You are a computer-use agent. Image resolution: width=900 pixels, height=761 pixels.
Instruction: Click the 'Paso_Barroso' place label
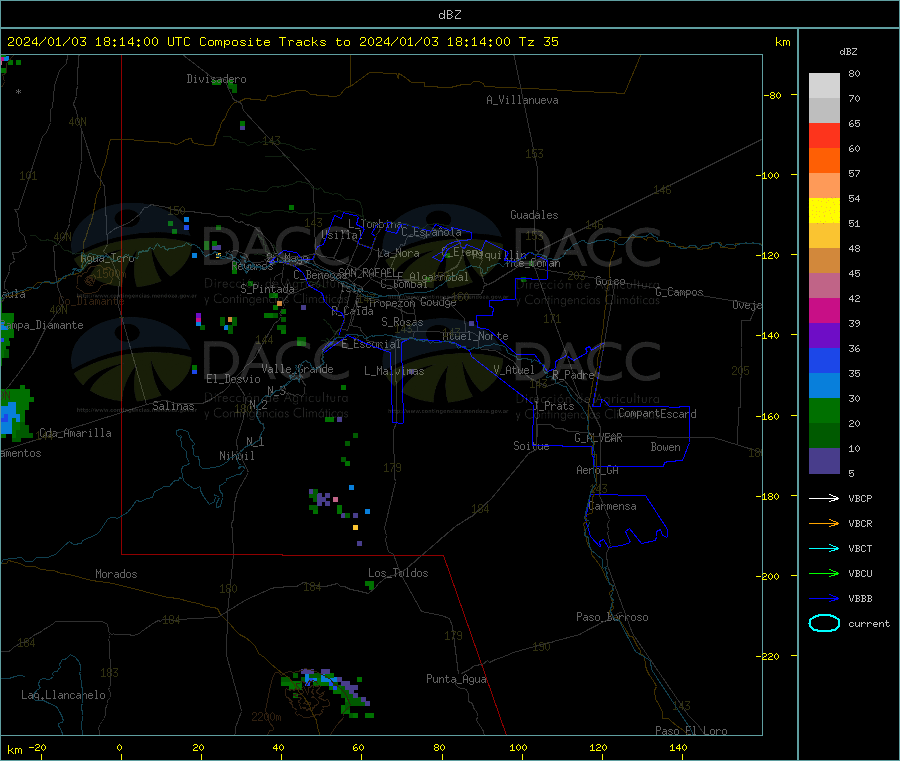612,617
